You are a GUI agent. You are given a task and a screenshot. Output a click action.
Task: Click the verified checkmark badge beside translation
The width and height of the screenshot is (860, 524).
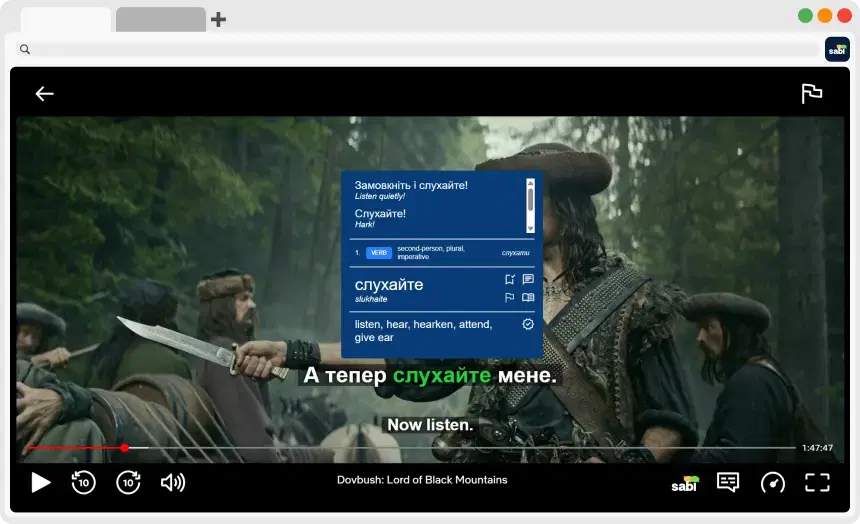click(528, 324)
